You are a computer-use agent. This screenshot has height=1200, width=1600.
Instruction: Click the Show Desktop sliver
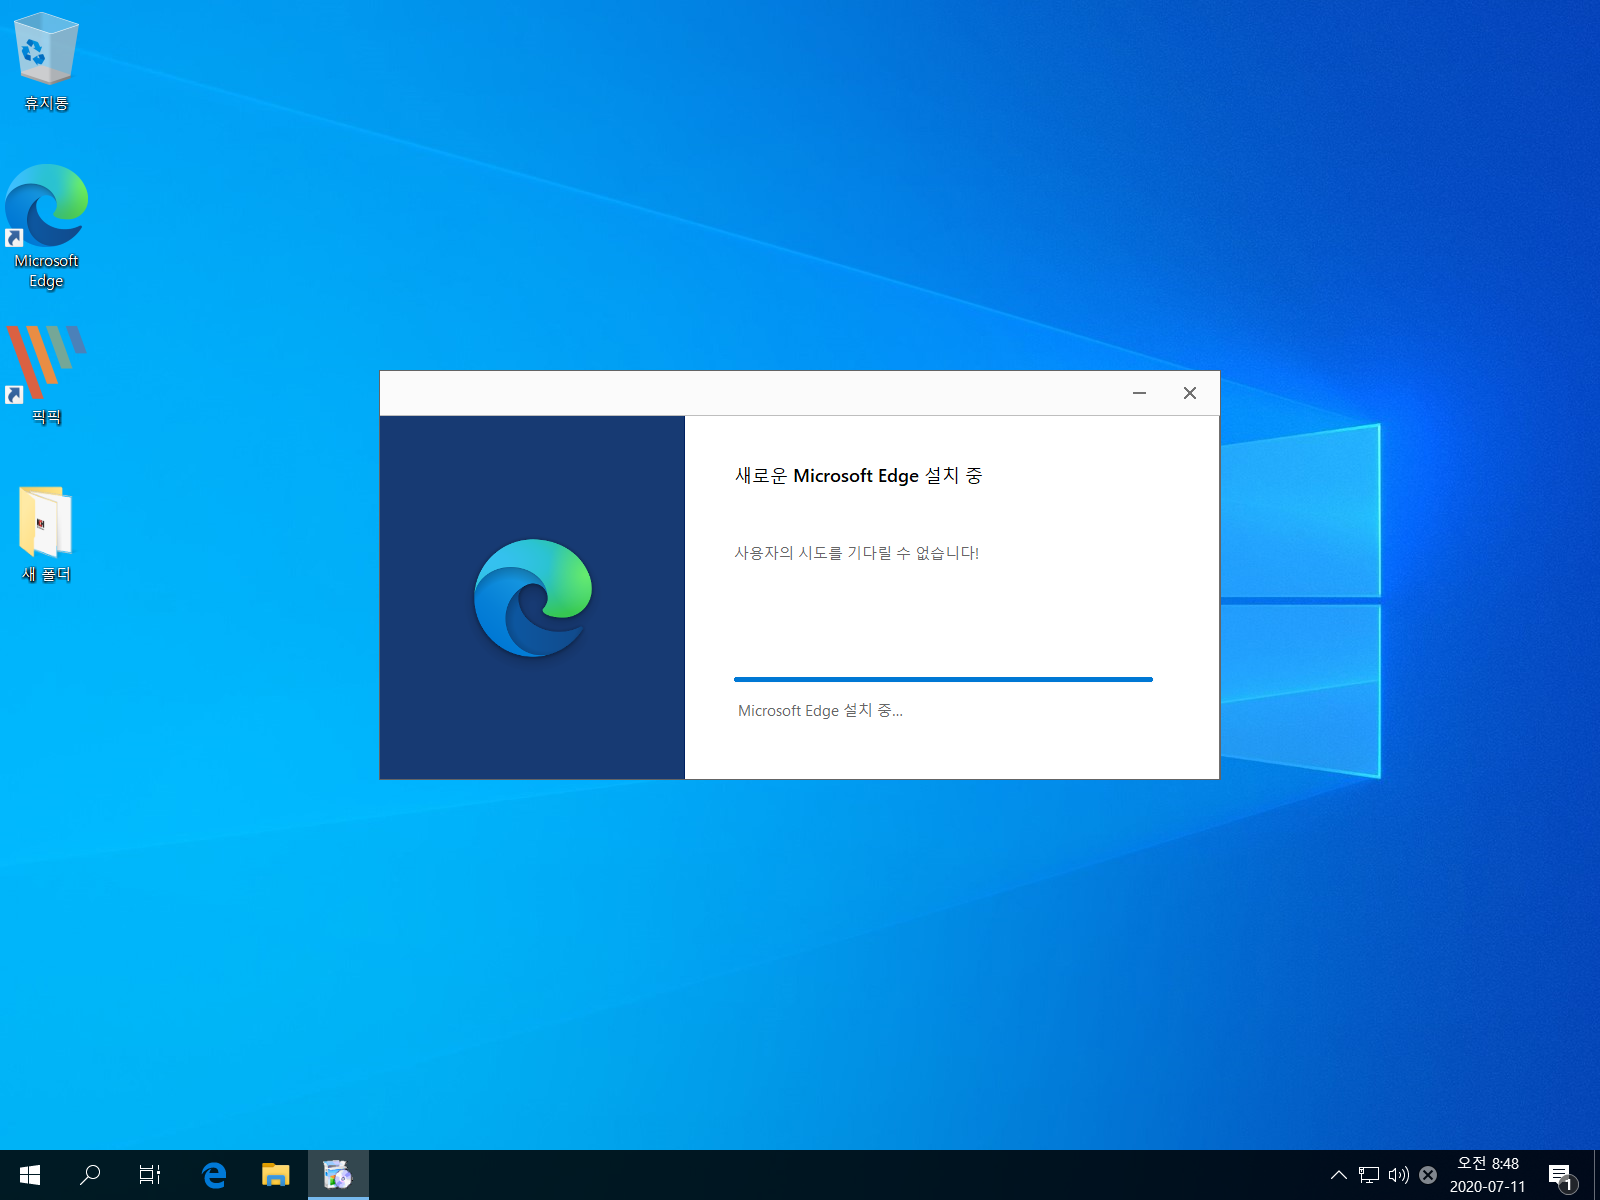[1596, 1175]
